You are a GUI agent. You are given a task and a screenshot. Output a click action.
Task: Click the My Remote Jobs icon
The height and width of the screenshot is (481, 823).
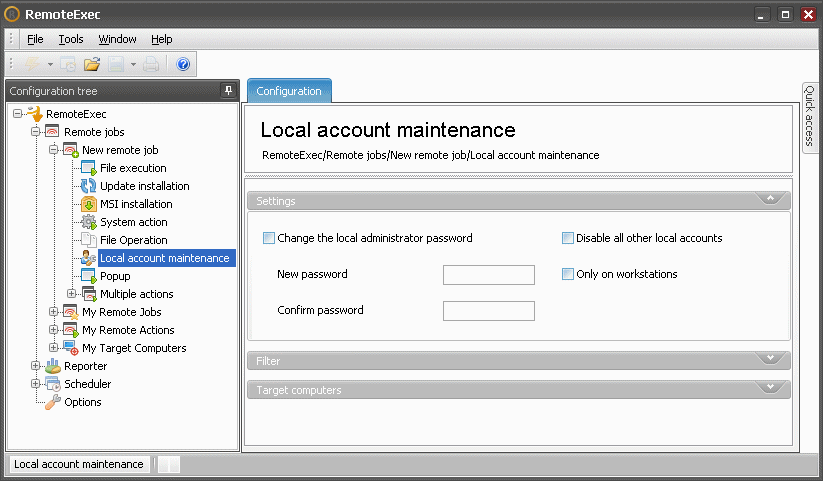coord(70,312)
